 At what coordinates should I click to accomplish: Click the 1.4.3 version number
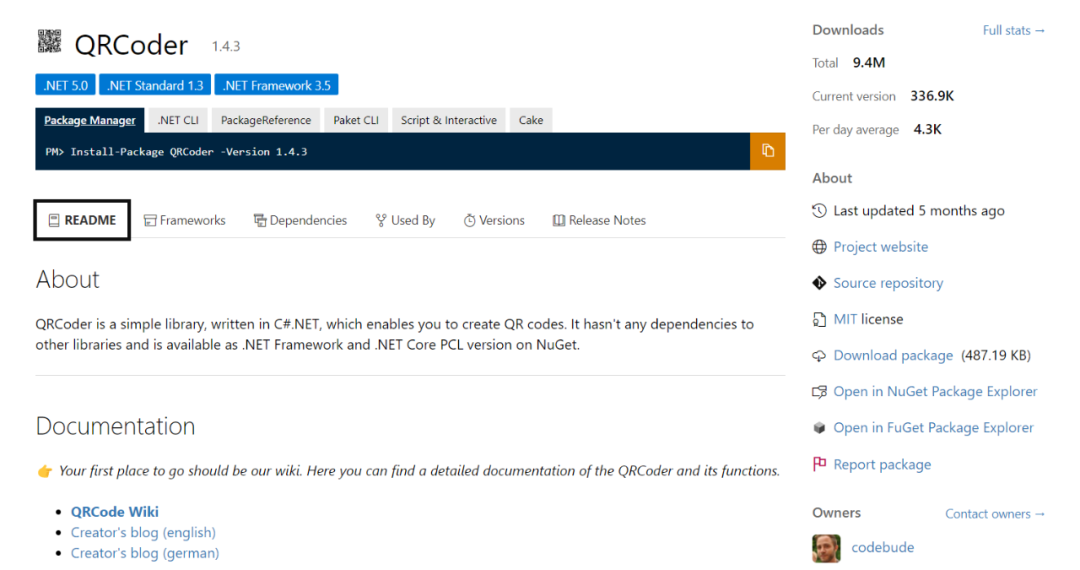point(225,46)
